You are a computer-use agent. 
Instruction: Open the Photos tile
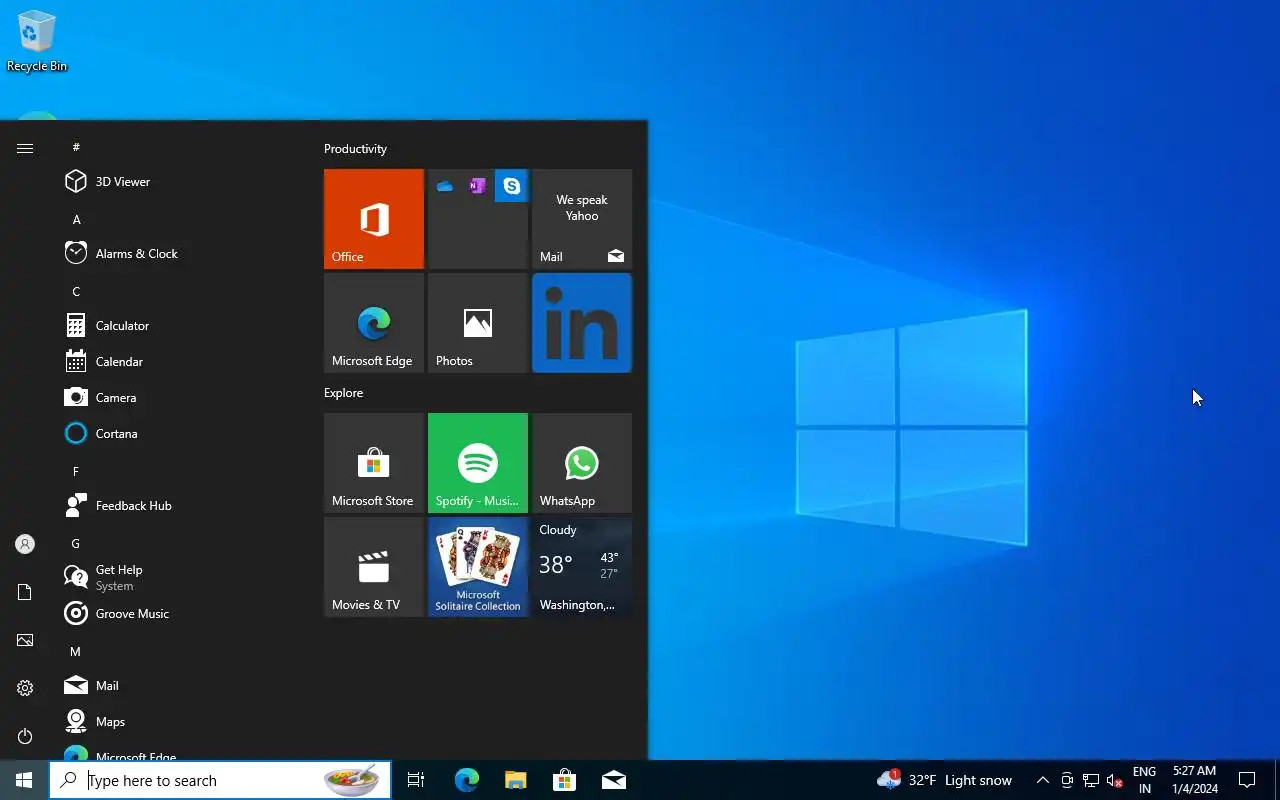click(x=478, y=323)
